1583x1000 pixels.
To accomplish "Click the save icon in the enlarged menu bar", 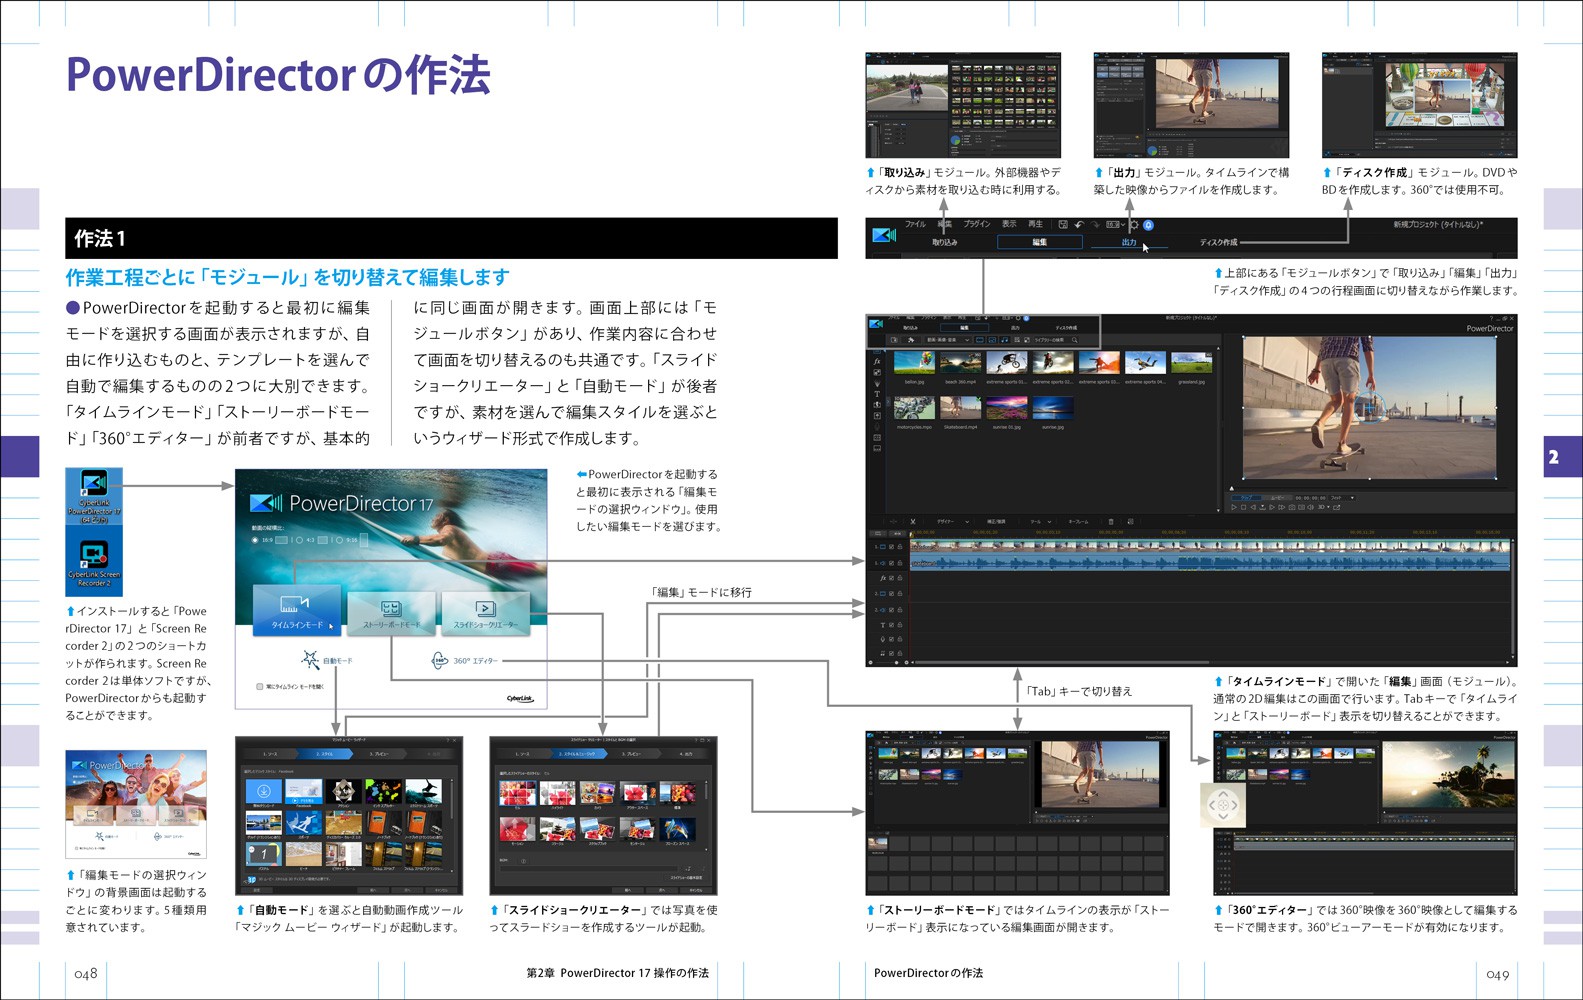I will pyautogui.click(x=1063, y=225).
